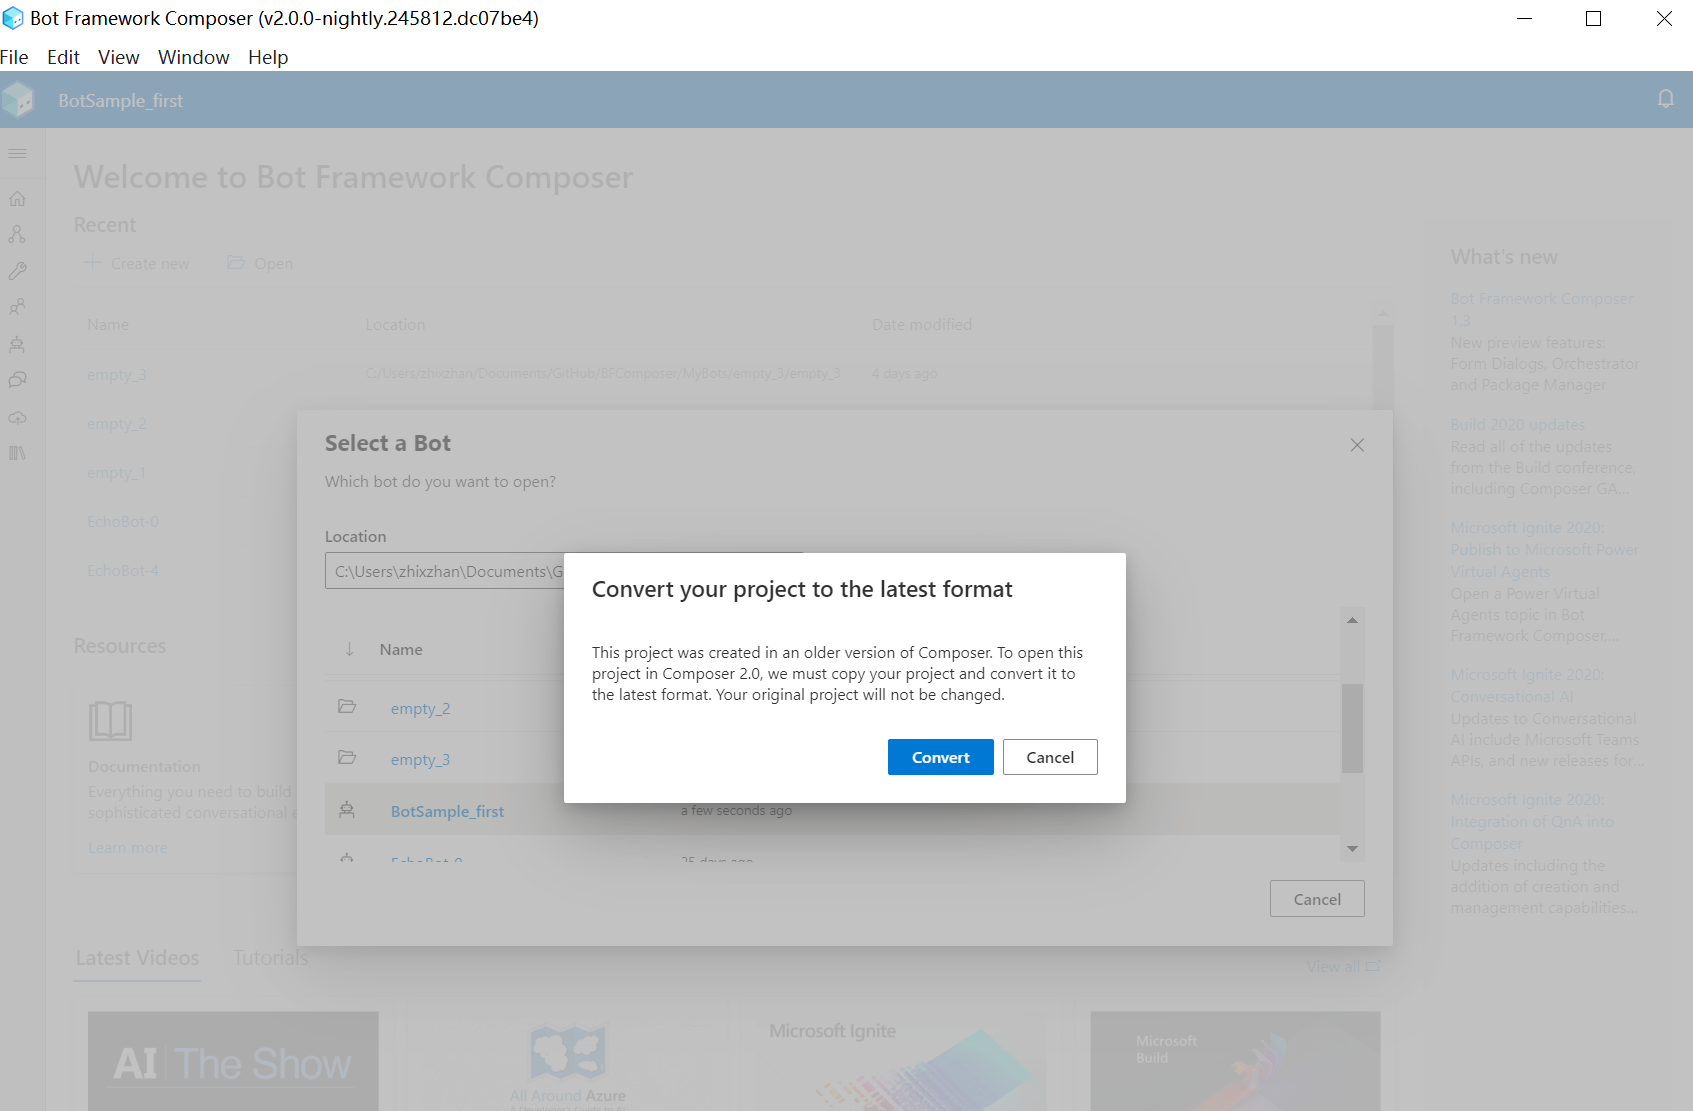This screenshot has width=1693, height=1111.
Task: Click the Convert button in the dialog
Action: click(x=939, y=757)
